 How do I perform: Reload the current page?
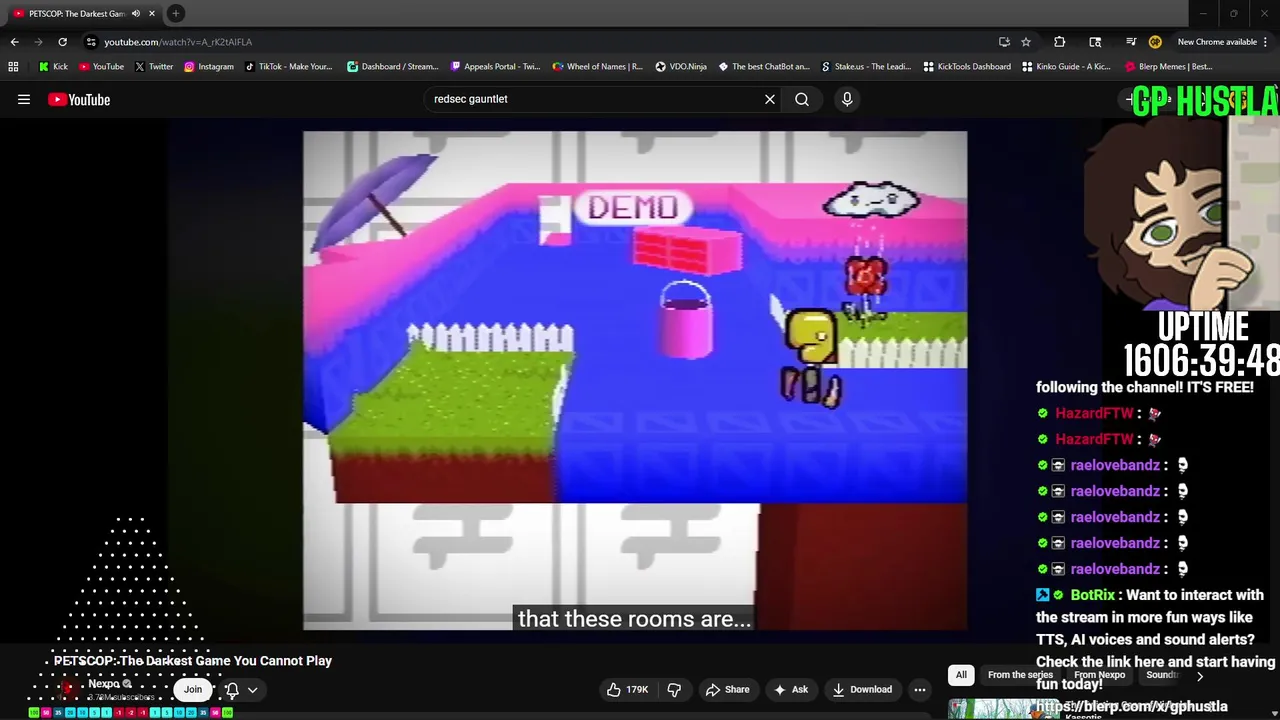click(x=62, y=42)
